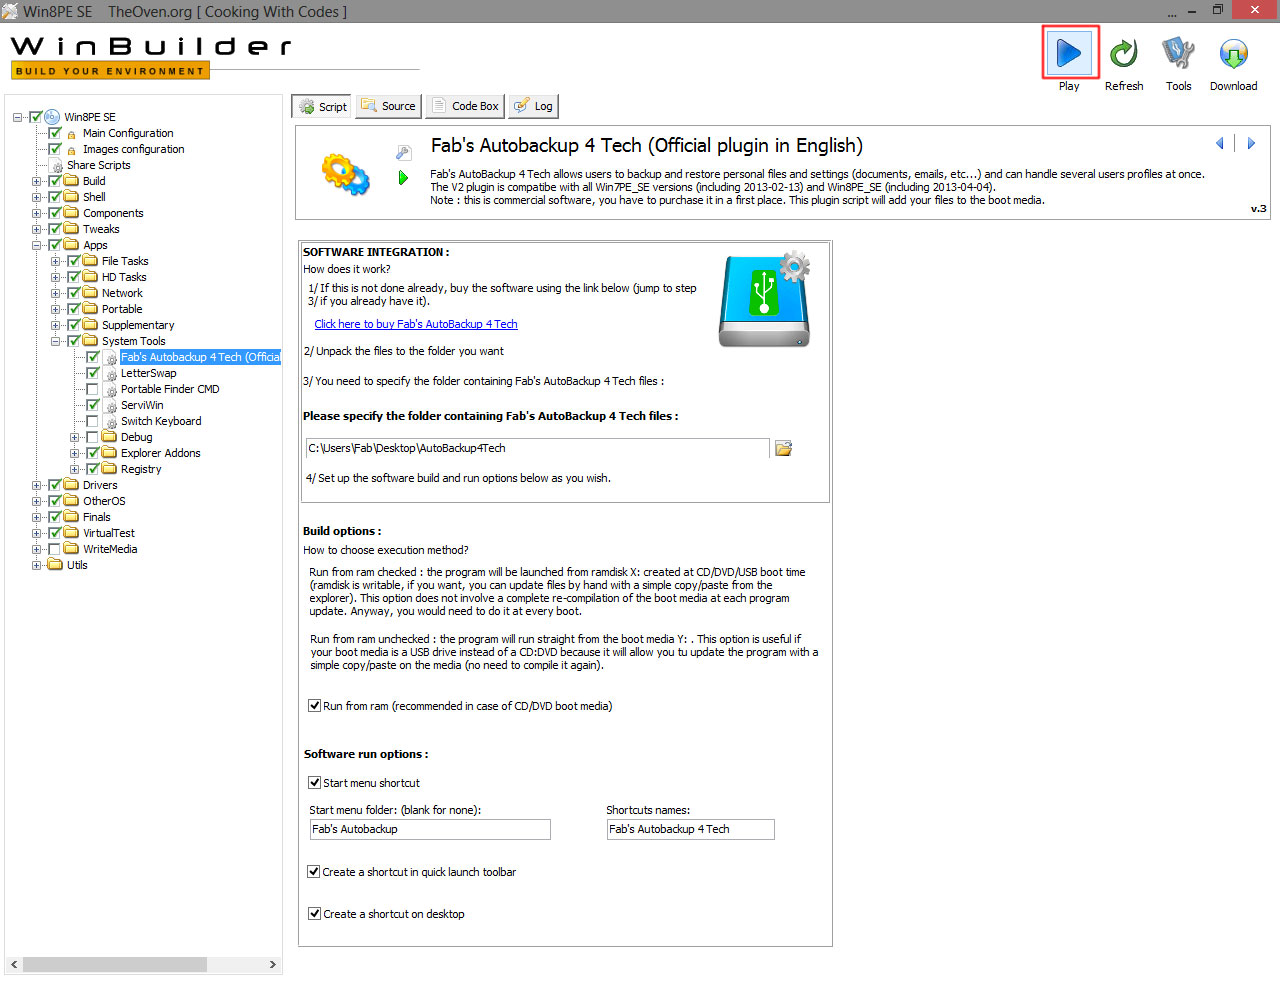
Task: Expand the Shell tree node
Action: (37, 197)
